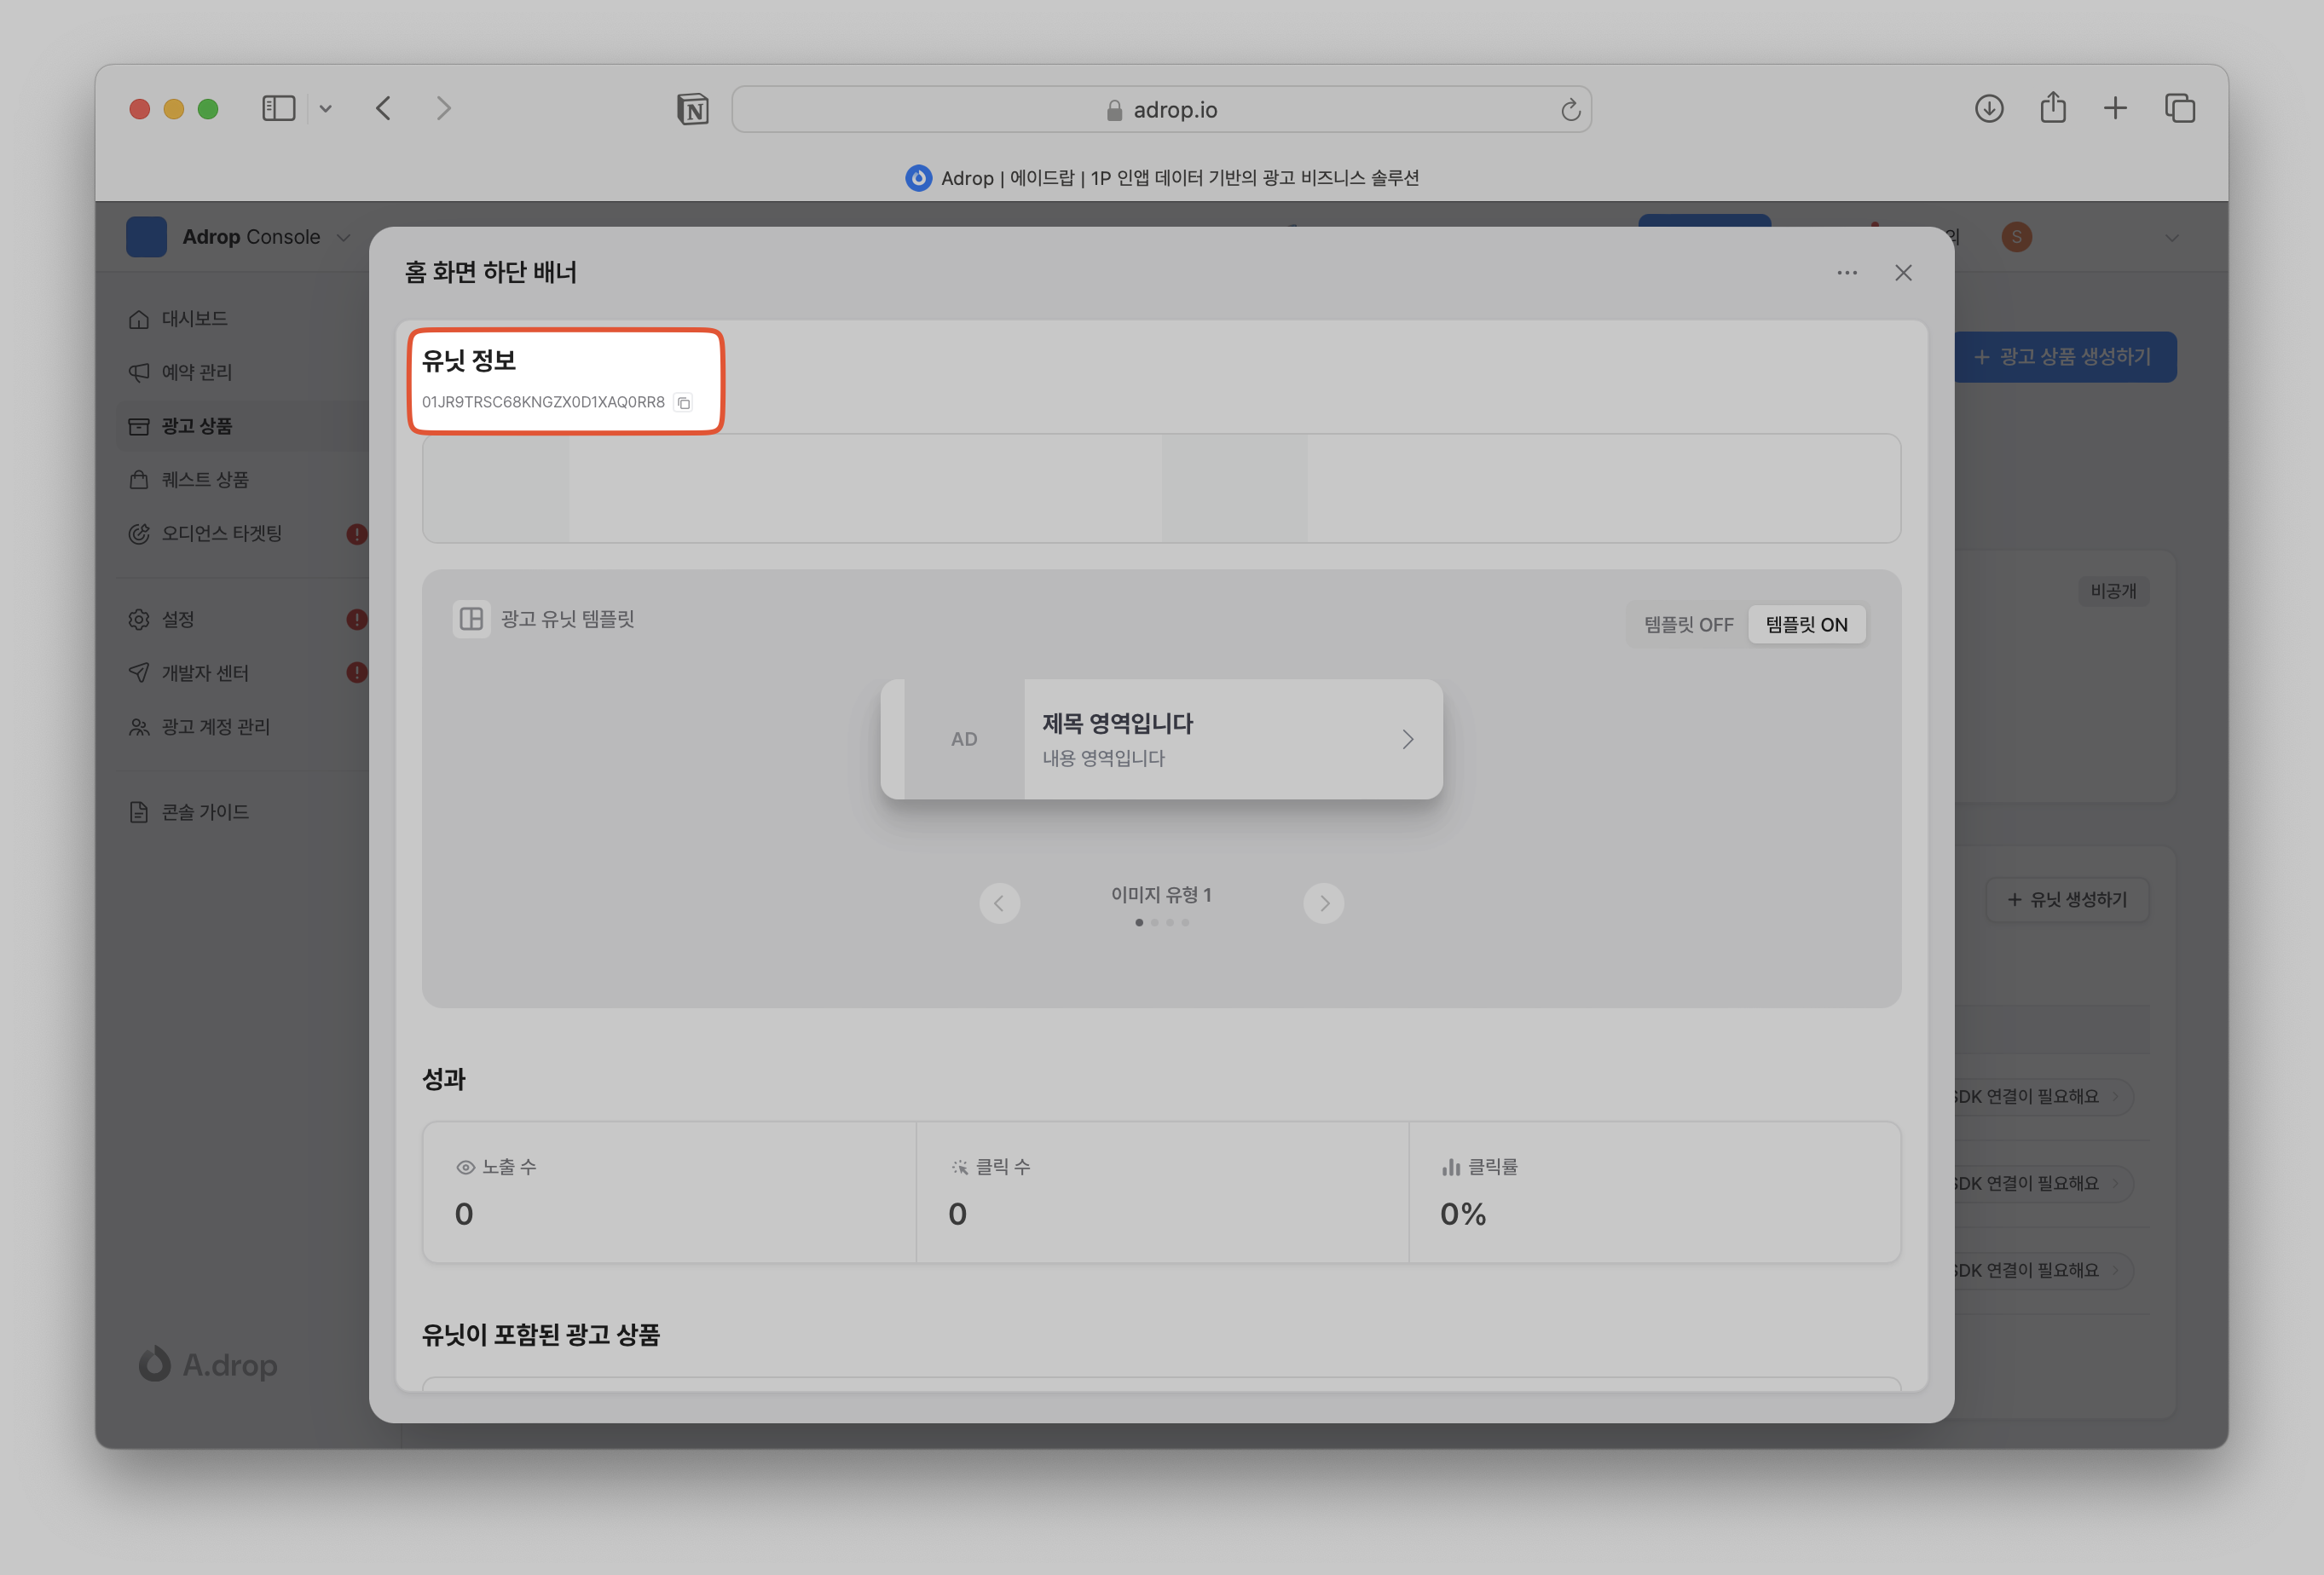Go to 오디언스 타겟팅 menu
Screen dimensions: 2324x1575
(221, 534)
